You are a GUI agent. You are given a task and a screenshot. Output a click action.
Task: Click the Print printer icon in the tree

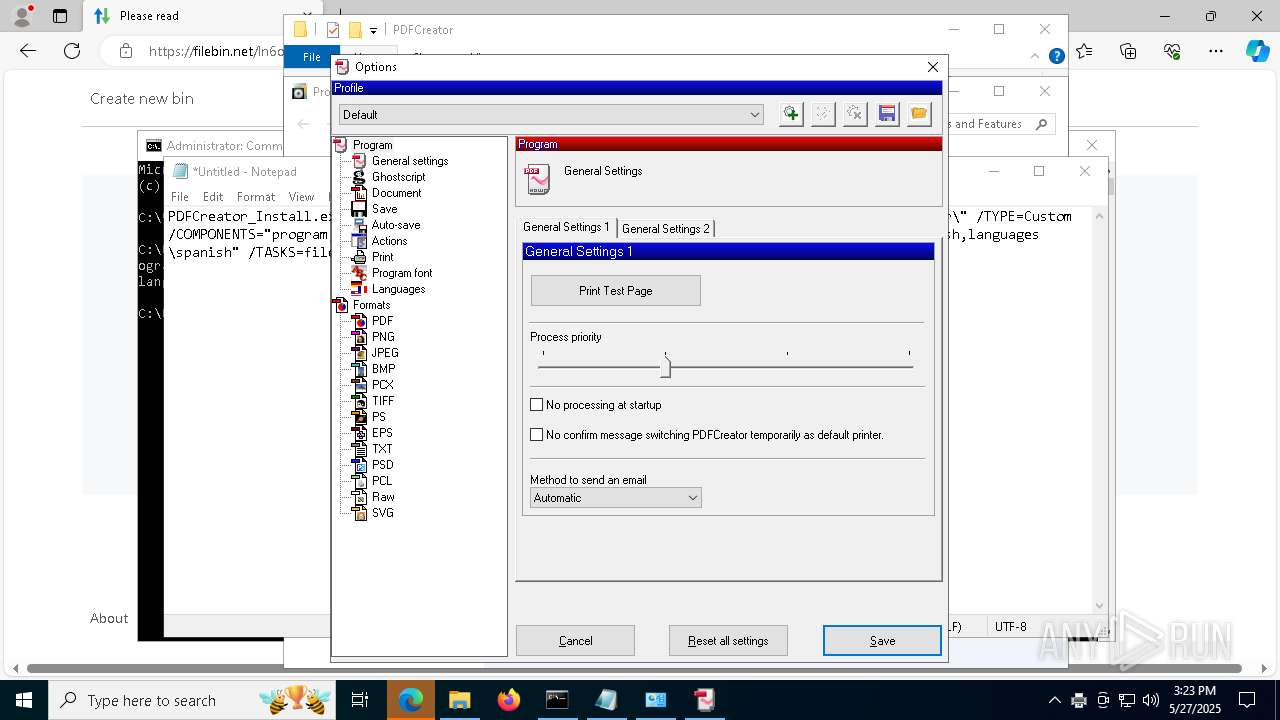[x=359, y=257]
